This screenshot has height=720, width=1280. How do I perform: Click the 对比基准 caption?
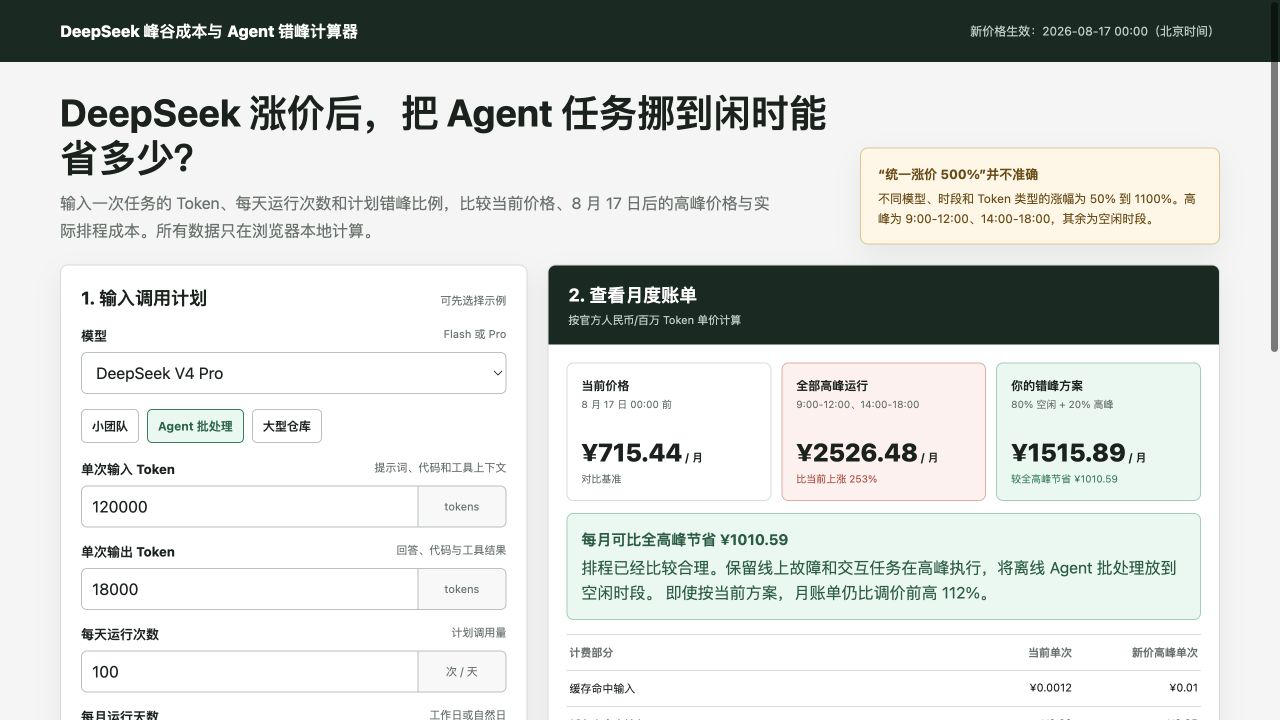[x=601, y=479]
